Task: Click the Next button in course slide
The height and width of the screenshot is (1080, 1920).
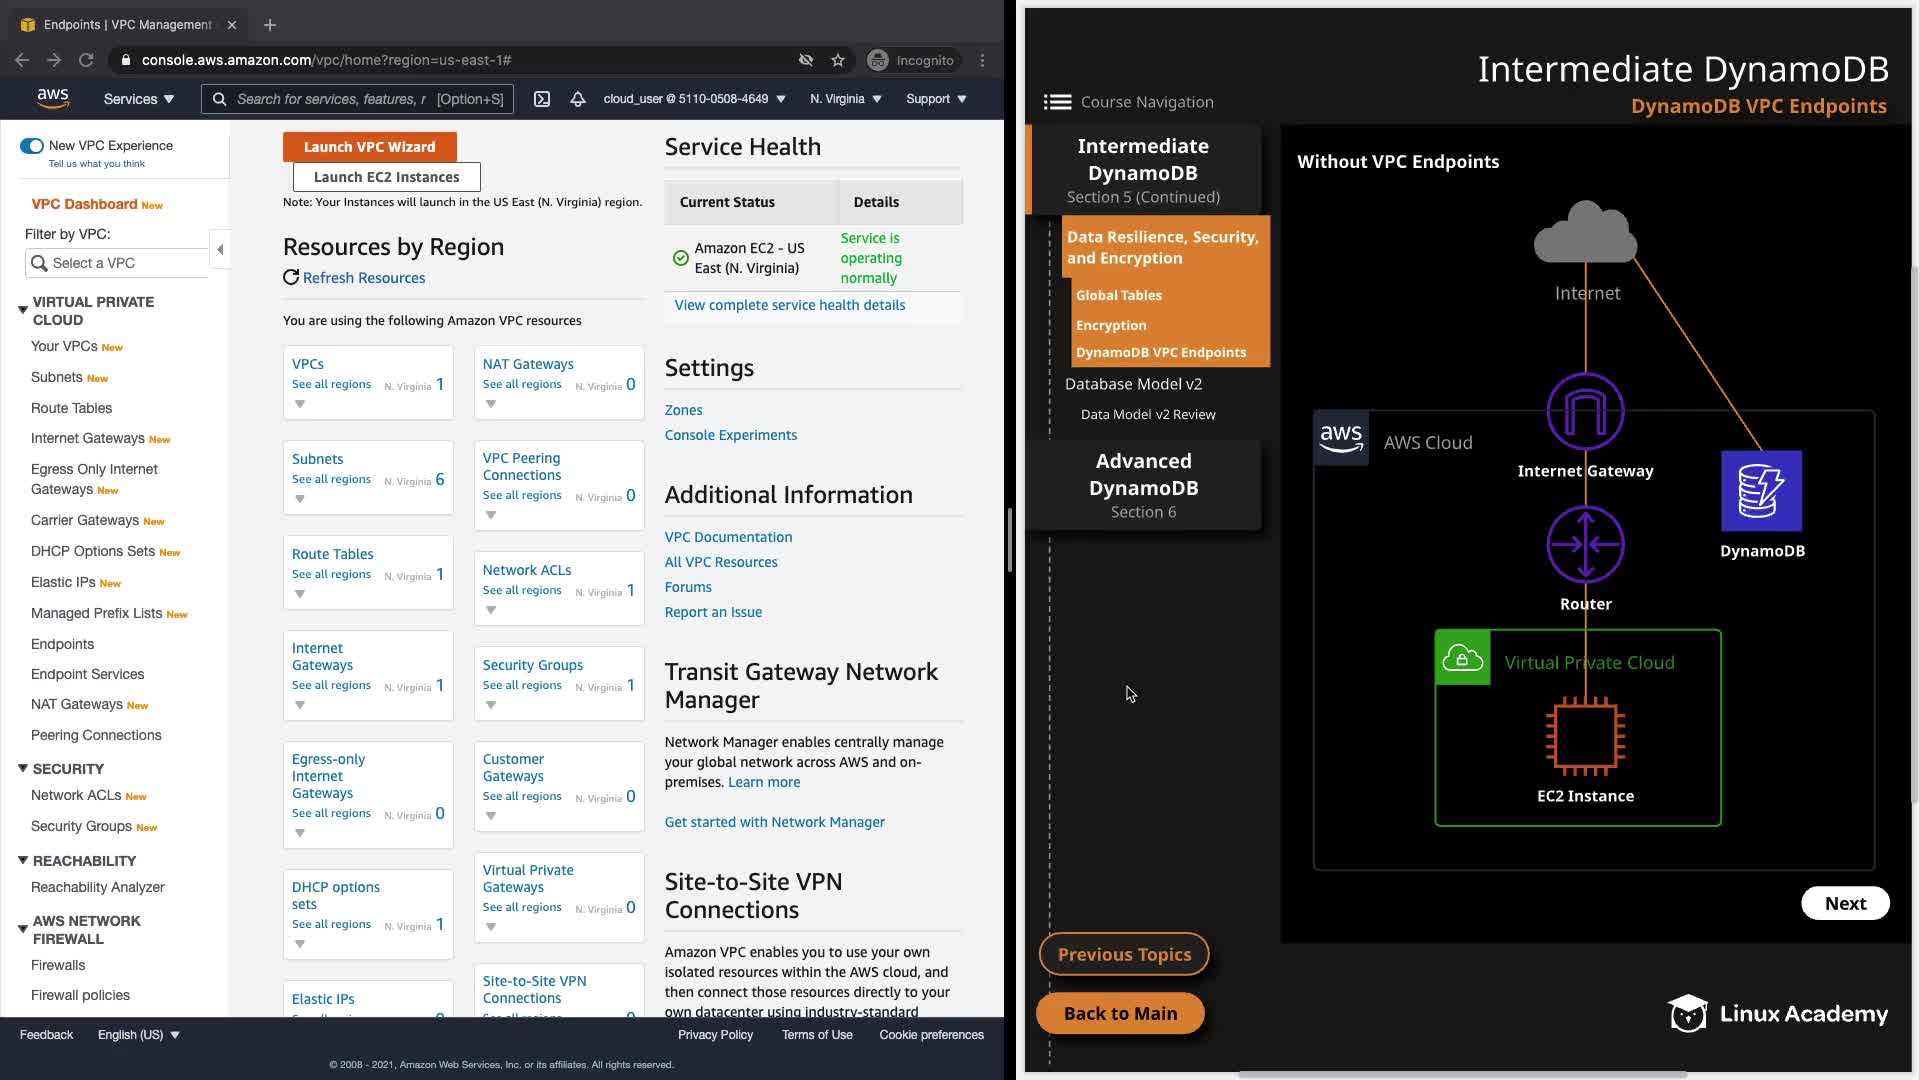Action: click(1845, 903)
